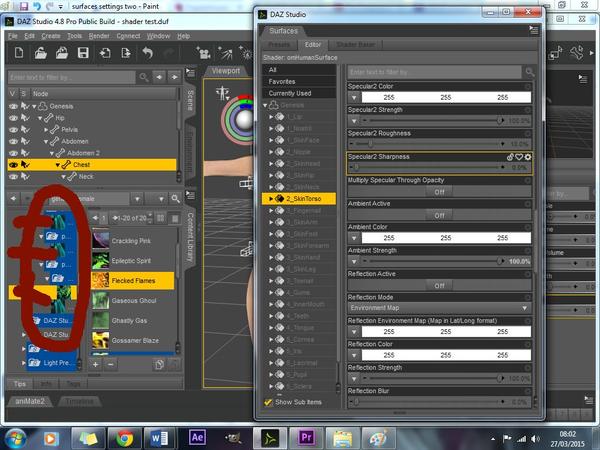Click the New Scene icon in toolbar

coord(19,52)
